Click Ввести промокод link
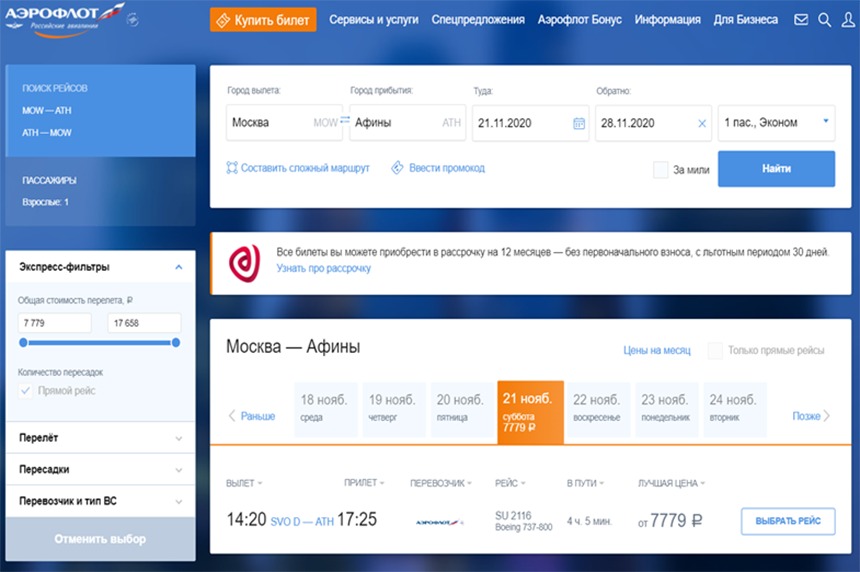Screen dimensions: 860x572 coord(438,168)
